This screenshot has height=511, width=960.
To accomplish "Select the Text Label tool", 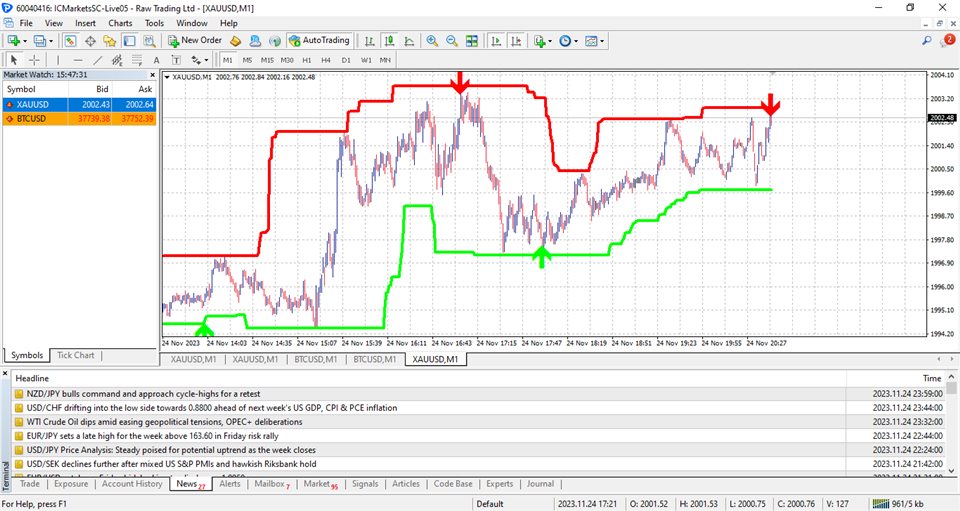I will pyautogui.click(x=176, y=60).
